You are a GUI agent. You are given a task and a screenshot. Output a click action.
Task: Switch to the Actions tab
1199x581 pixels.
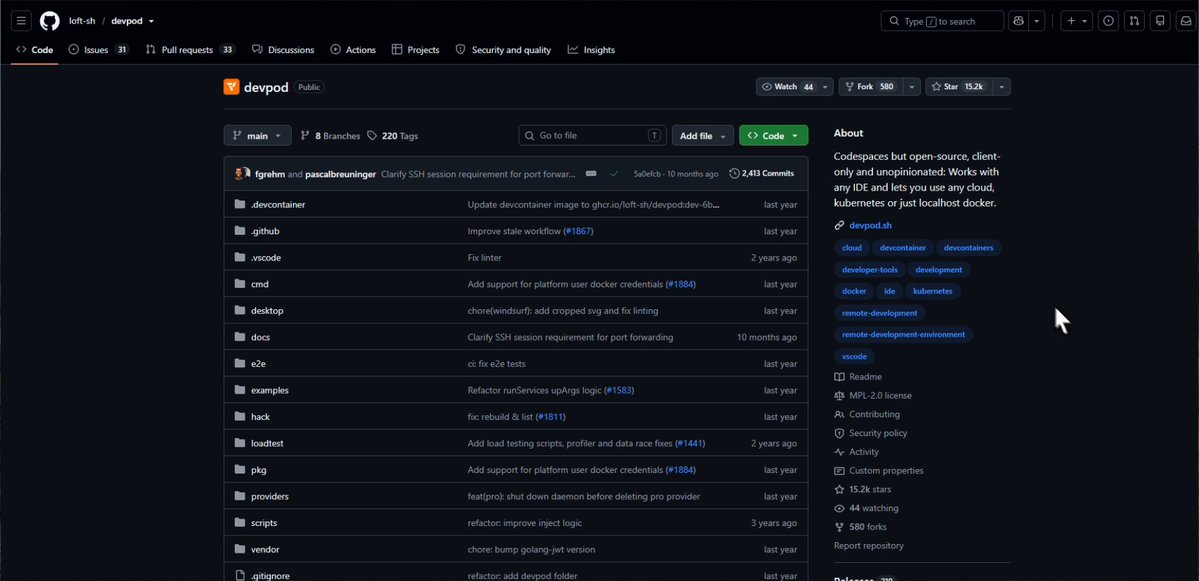353,50
